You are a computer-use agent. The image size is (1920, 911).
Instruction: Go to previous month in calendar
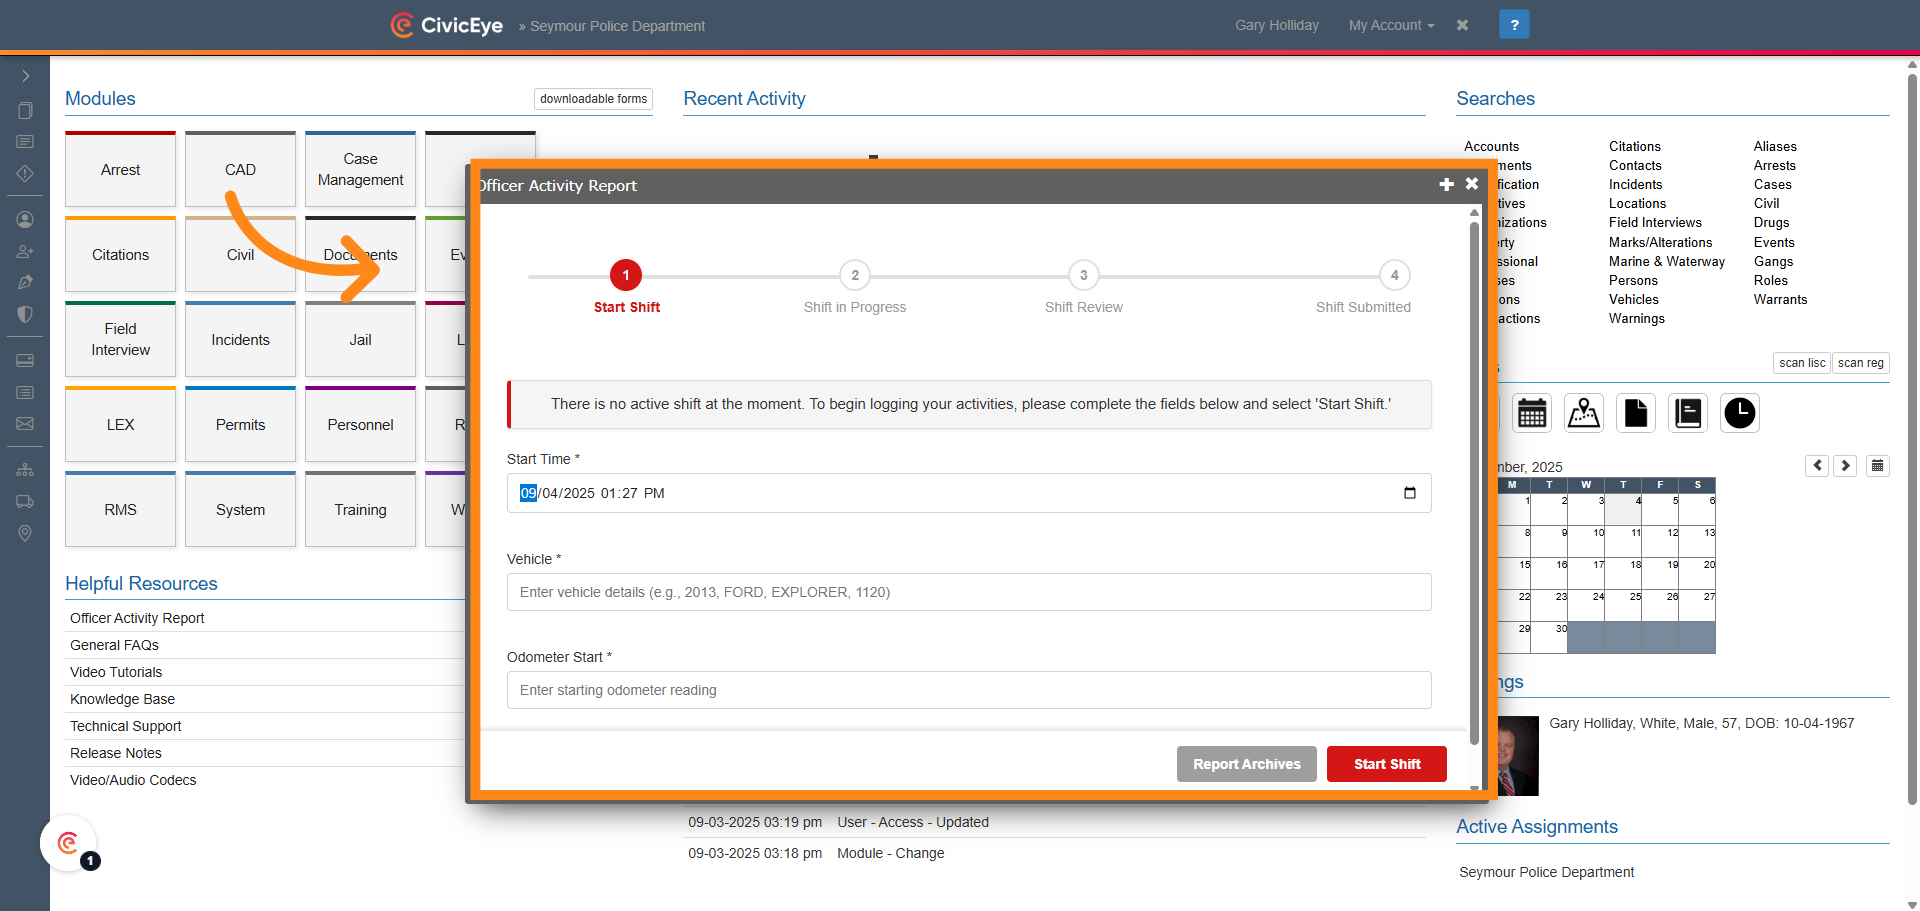[1817, 465]
